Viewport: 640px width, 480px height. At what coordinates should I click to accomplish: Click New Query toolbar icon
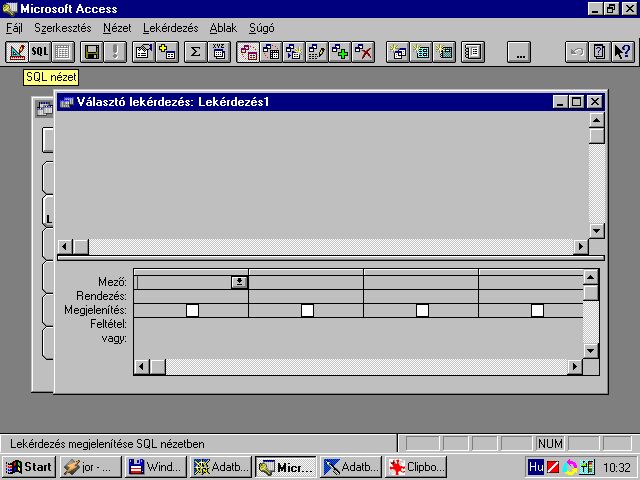coord(398,52)
